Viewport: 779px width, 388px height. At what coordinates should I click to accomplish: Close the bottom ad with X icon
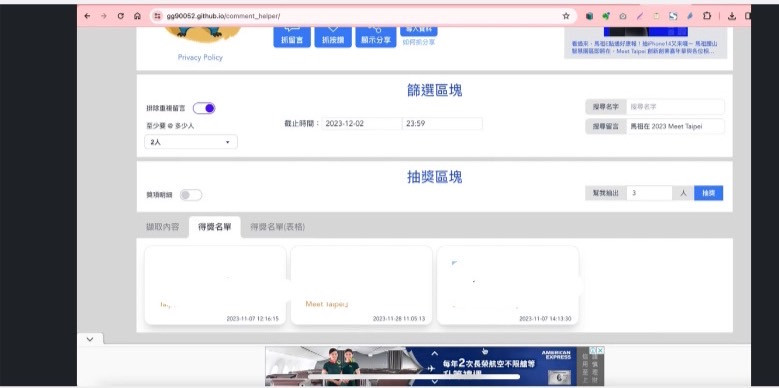click(x=601, y=350)
